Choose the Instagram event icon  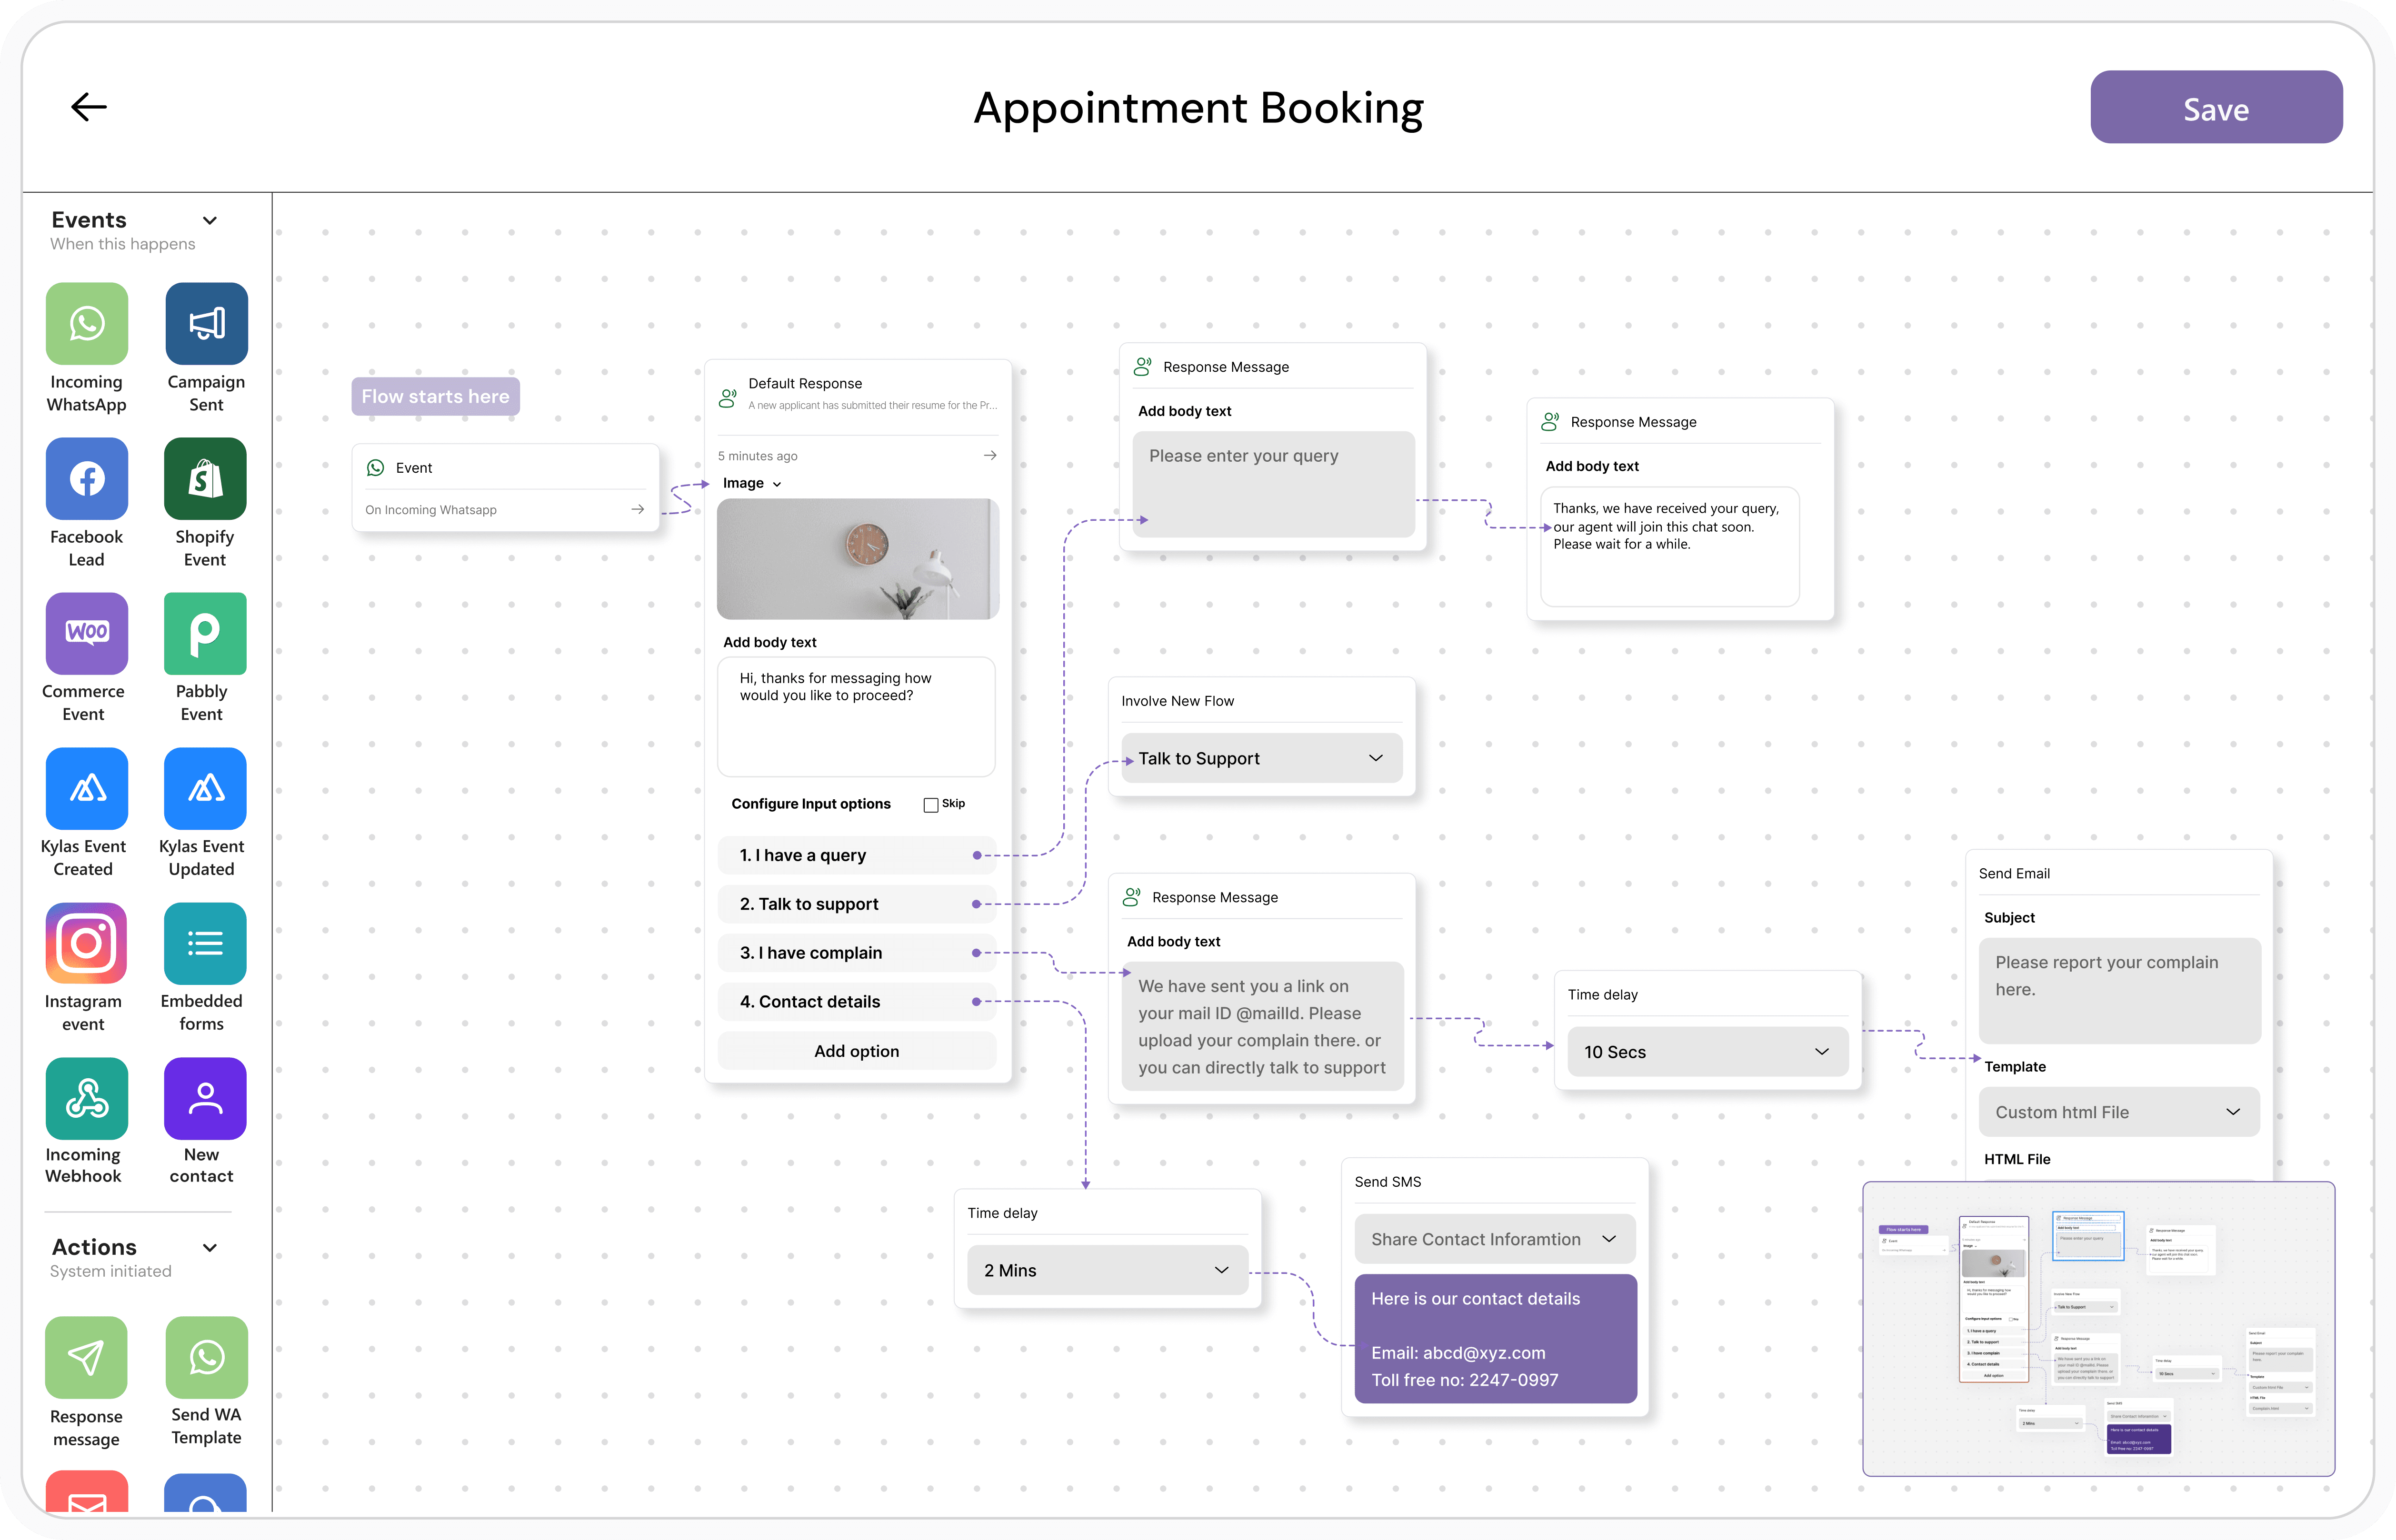[87, 943]
